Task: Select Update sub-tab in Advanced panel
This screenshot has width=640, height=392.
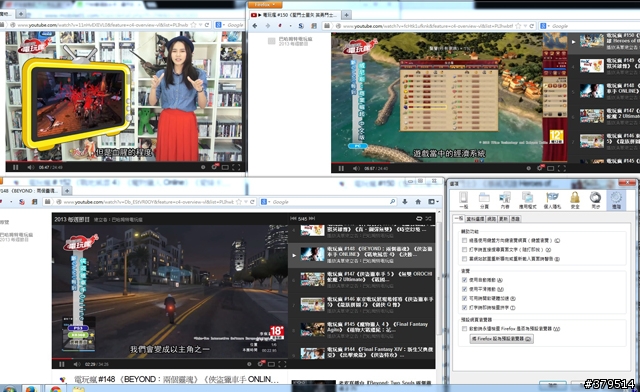Action: coord(504,219)
